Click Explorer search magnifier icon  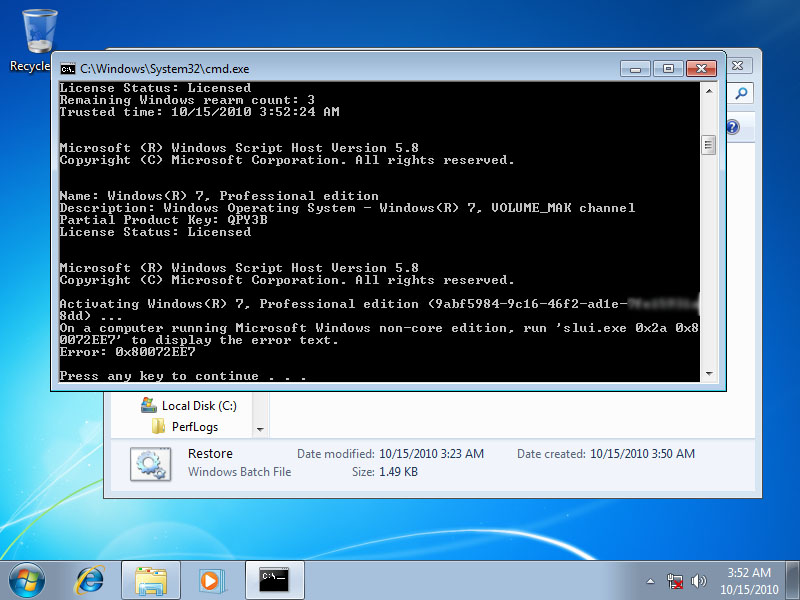[741, 93]
